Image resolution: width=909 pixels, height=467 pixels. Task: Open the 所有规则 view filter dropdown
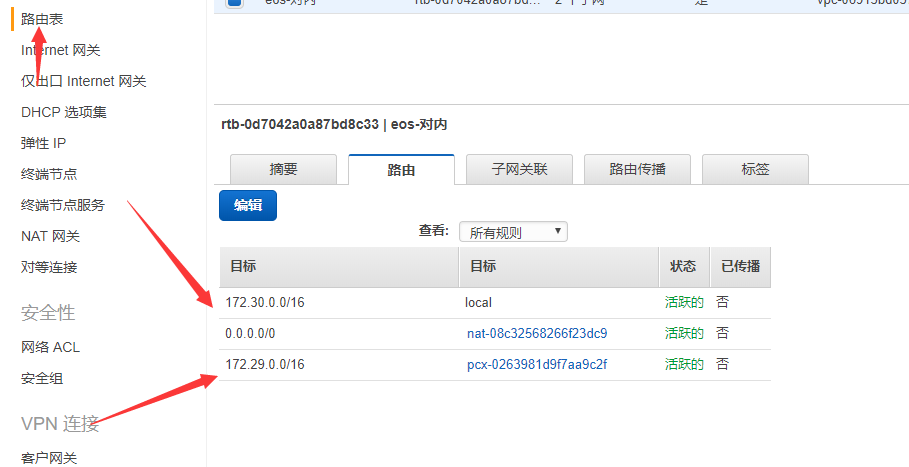(x=513, y=232)
